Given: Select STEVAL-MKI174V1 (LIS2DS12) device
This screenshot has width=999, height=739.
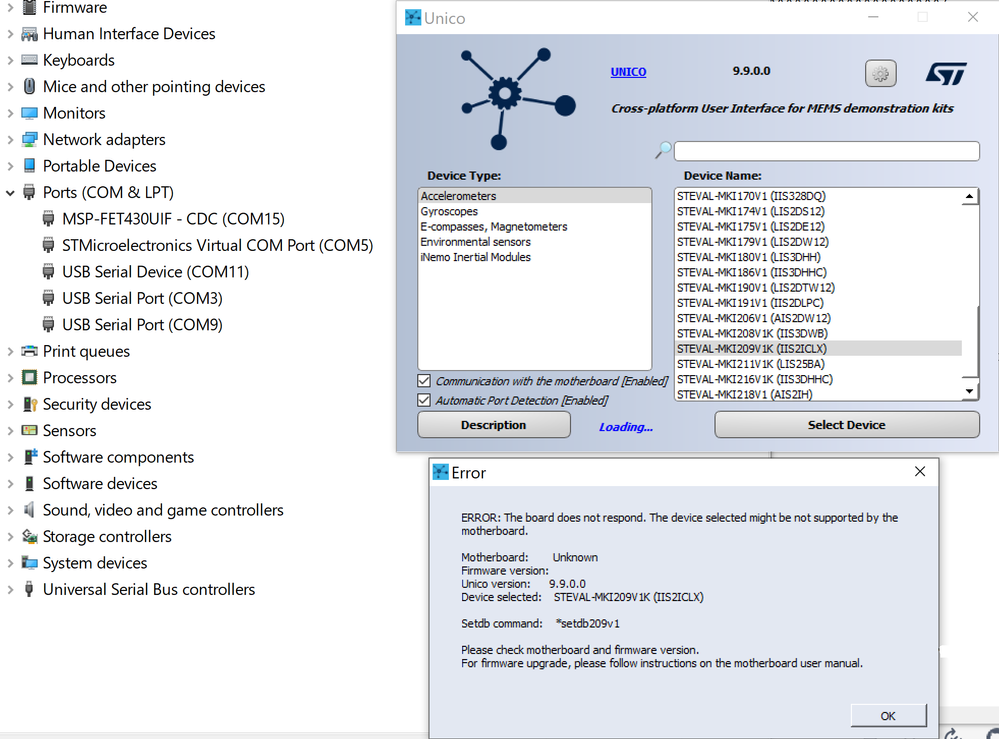Looking at the screenshot, I should pos(818,212).
